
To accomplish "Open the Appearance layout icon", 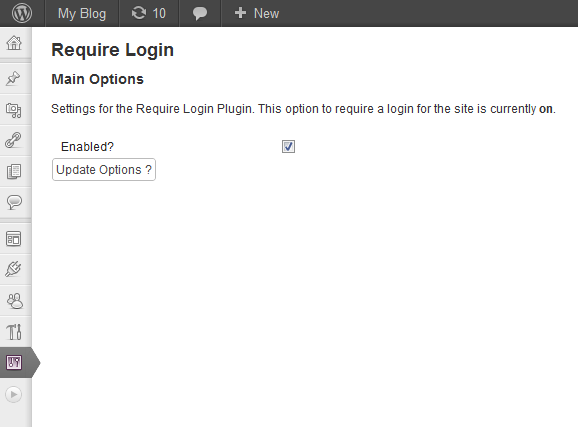I will coord(14,239).
